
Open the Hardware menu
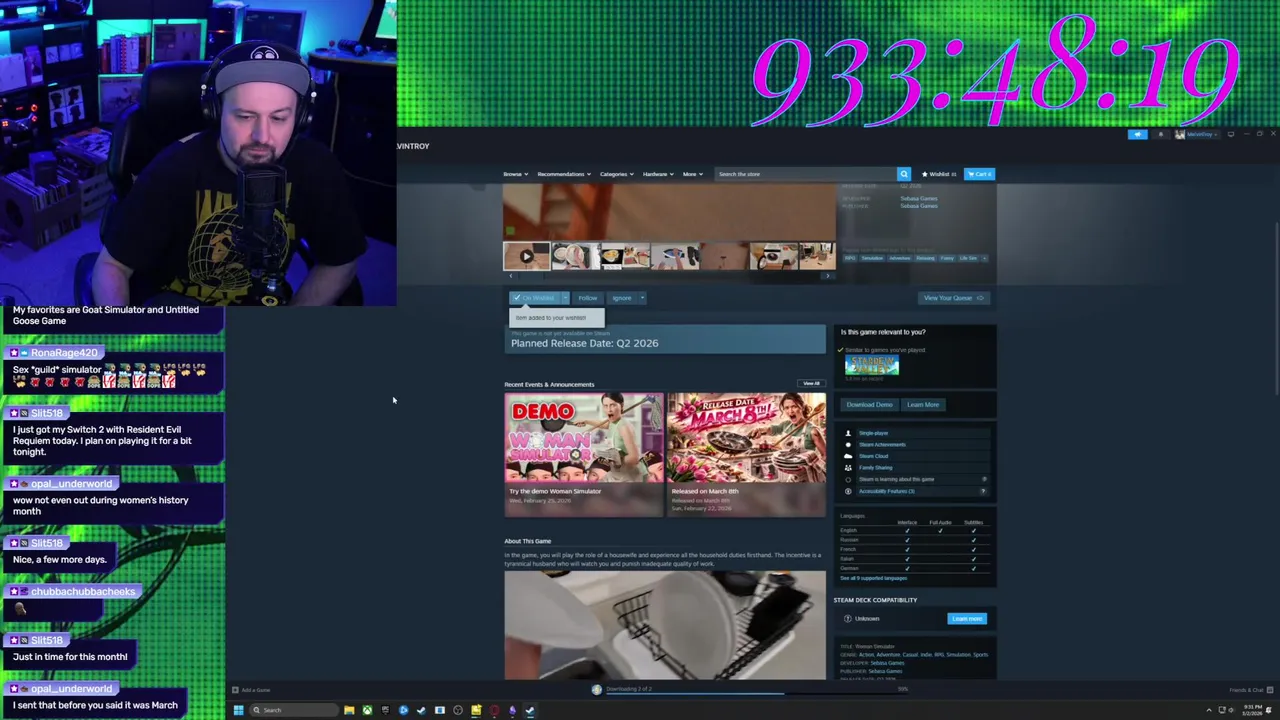coord(658,174)
